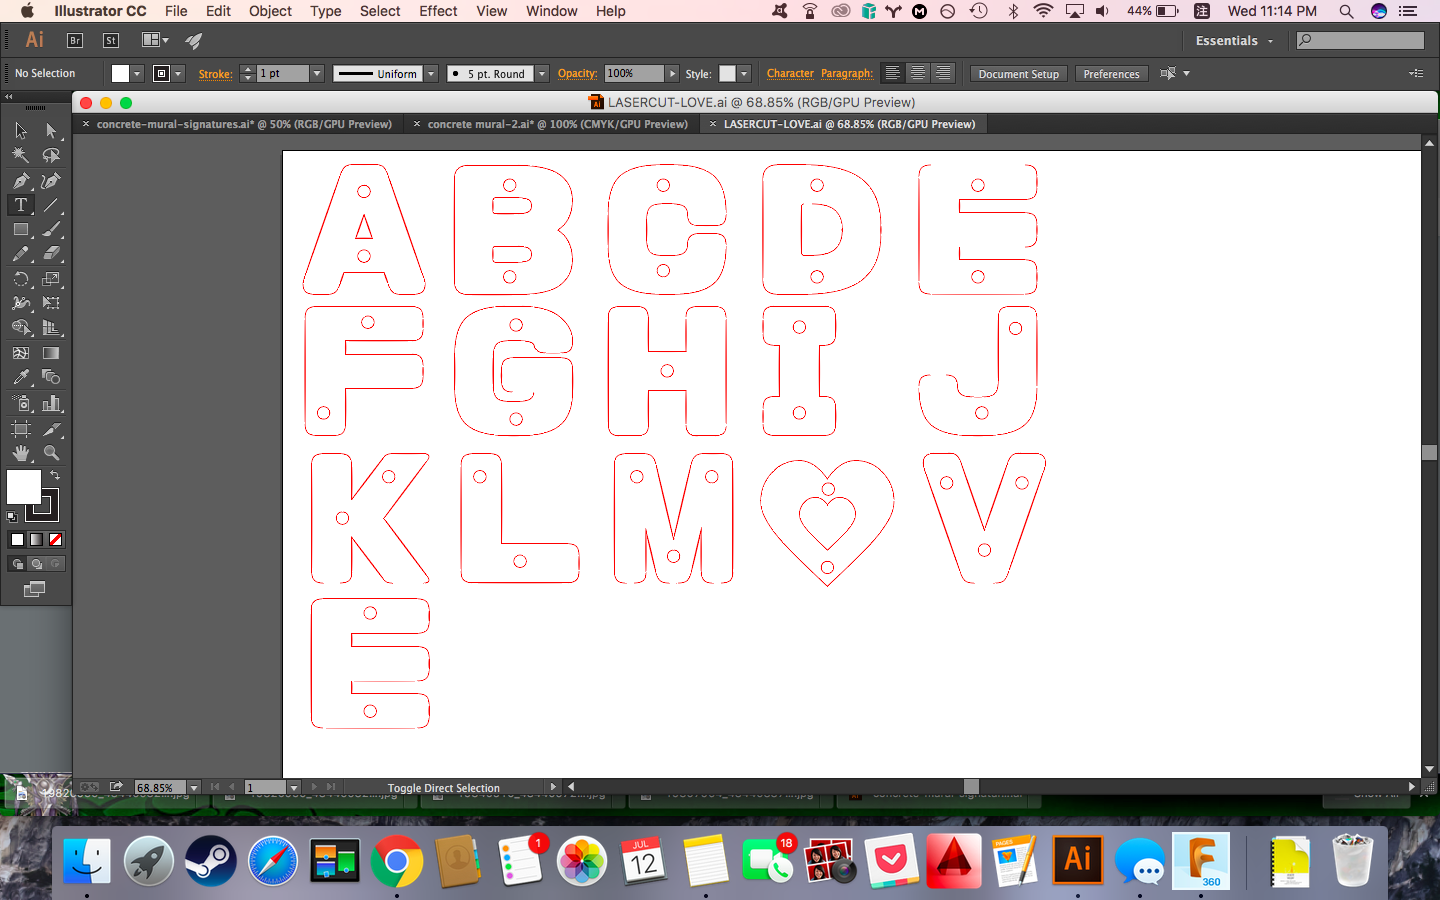
Task: Select the Free Transform tool
Action: pyautogui.click(x=51, y=303)
